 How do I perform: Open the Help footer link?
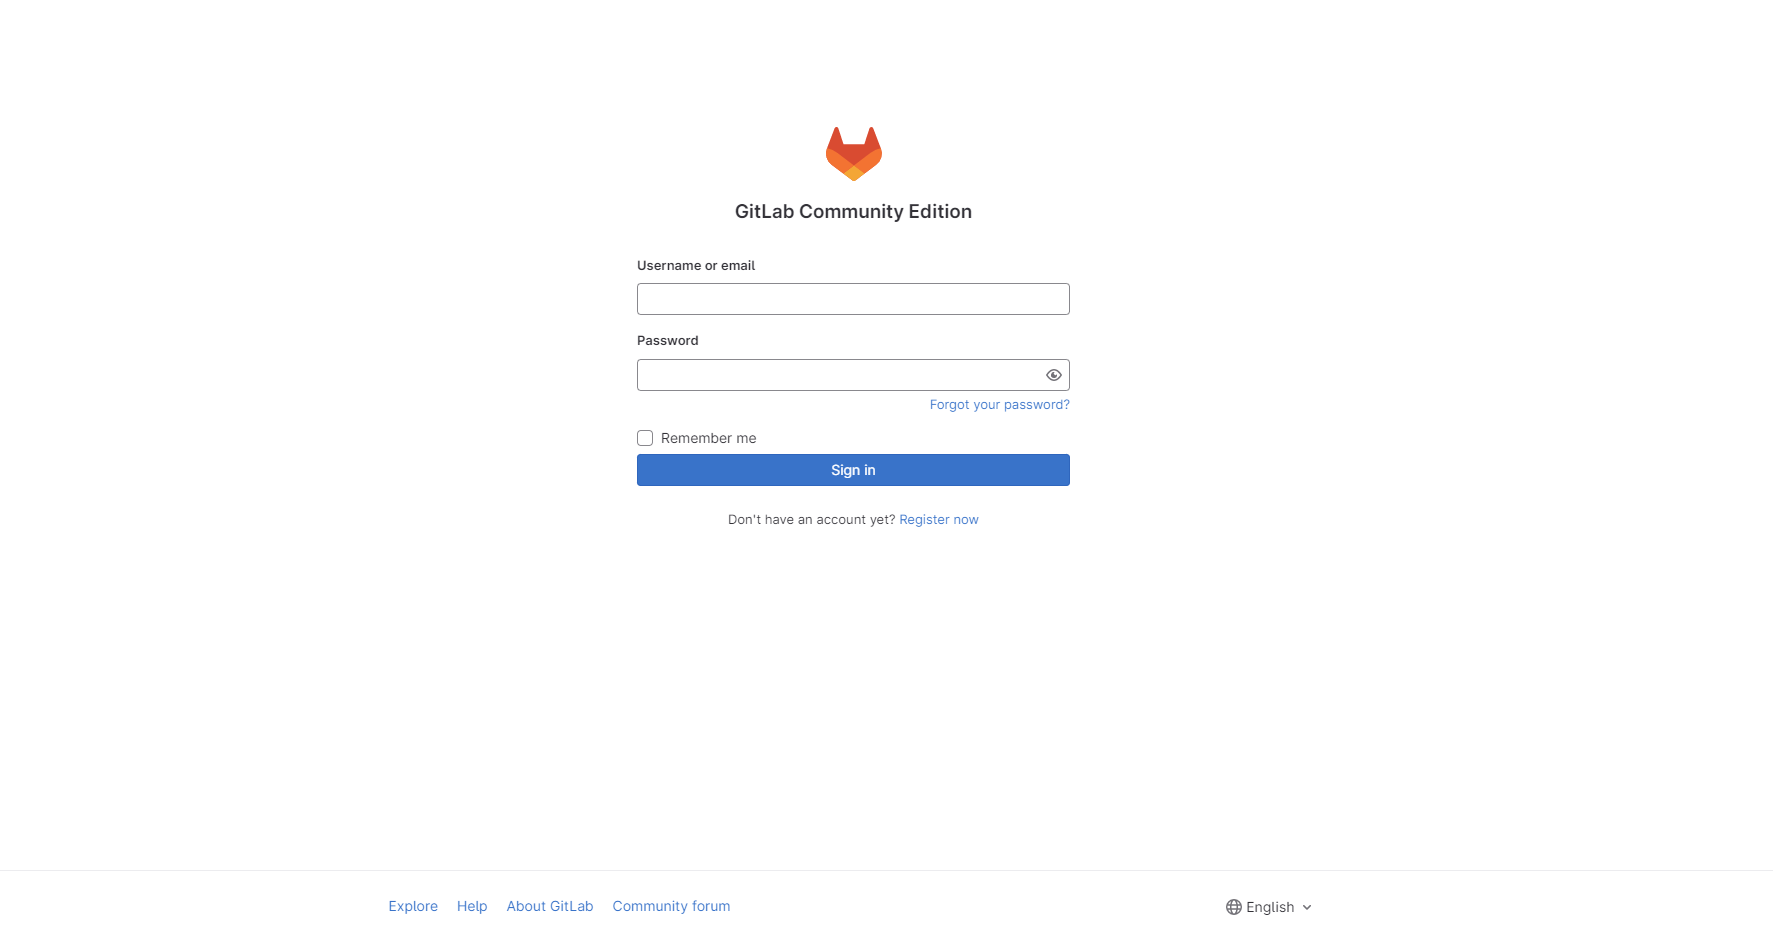pos(472,906)
